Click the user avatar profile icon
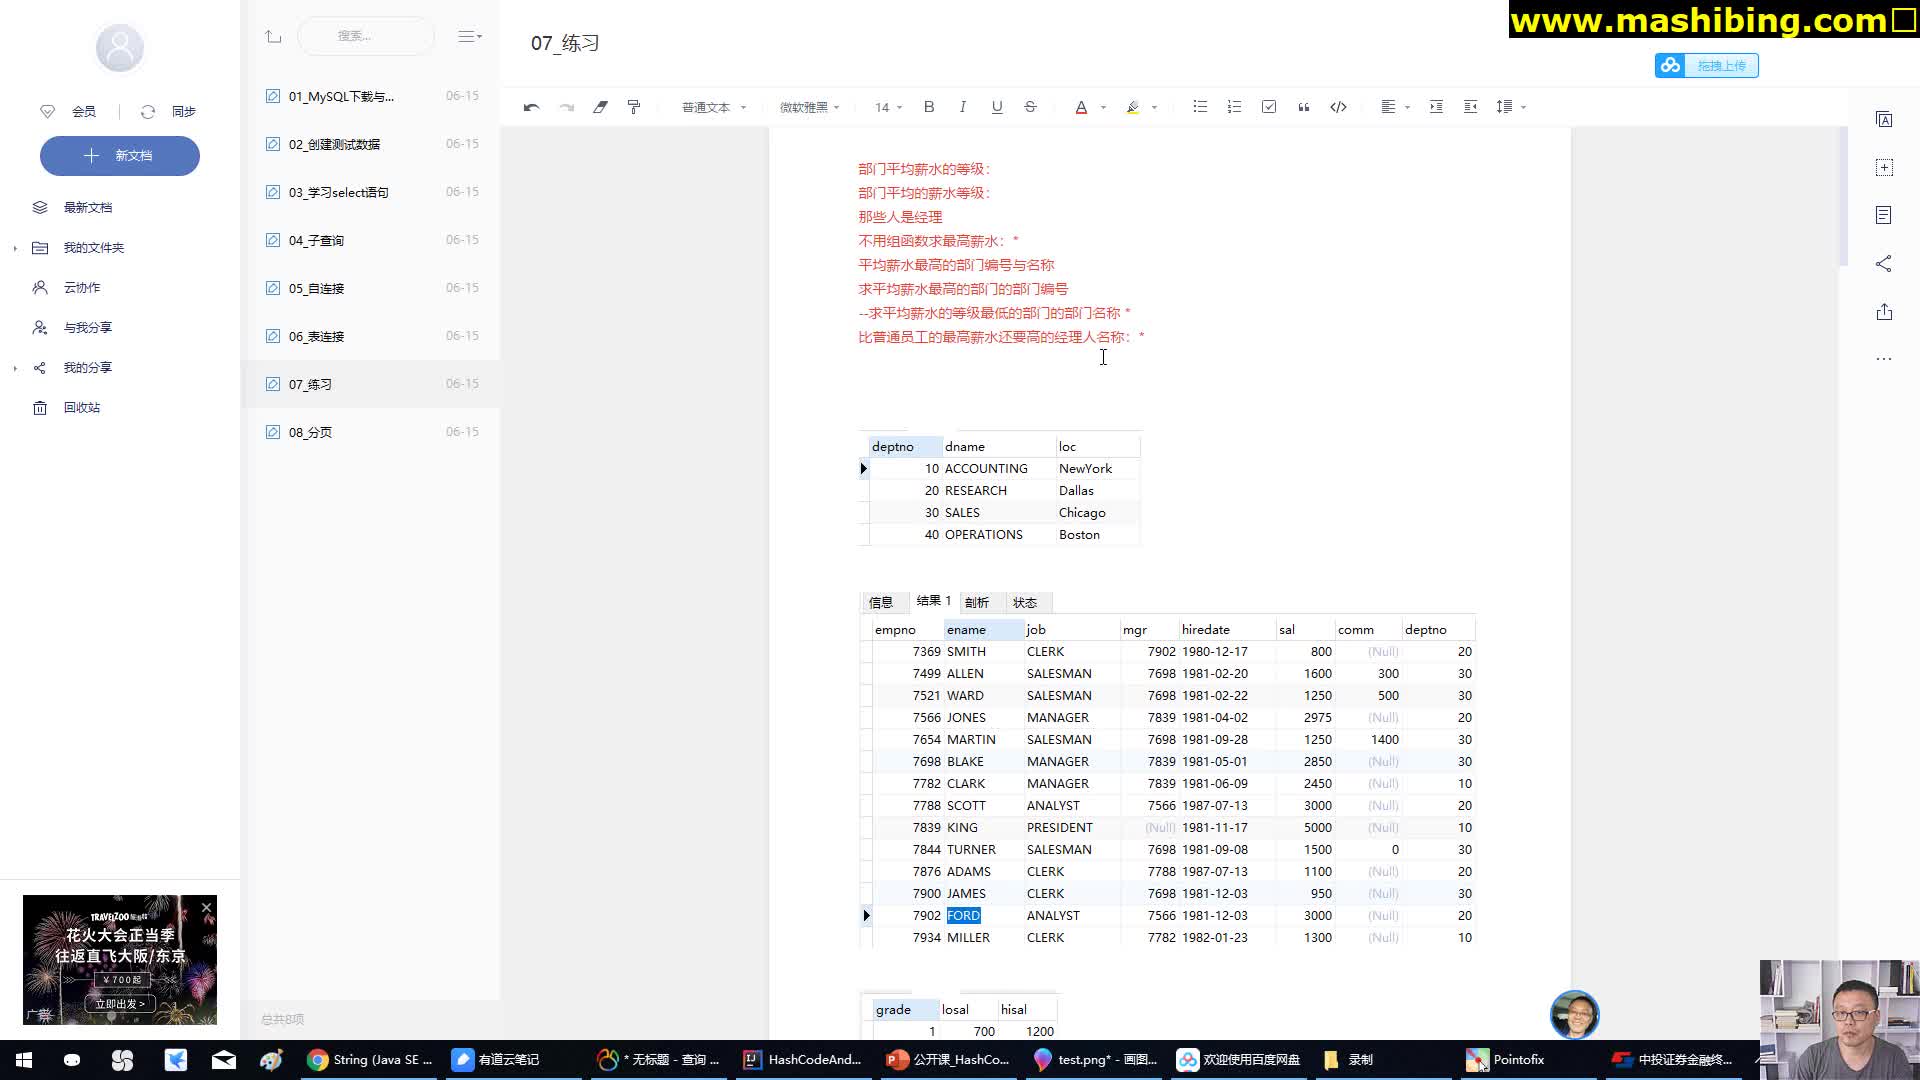Screen dimensions: 1920x1080 click(x=120, y=47)
